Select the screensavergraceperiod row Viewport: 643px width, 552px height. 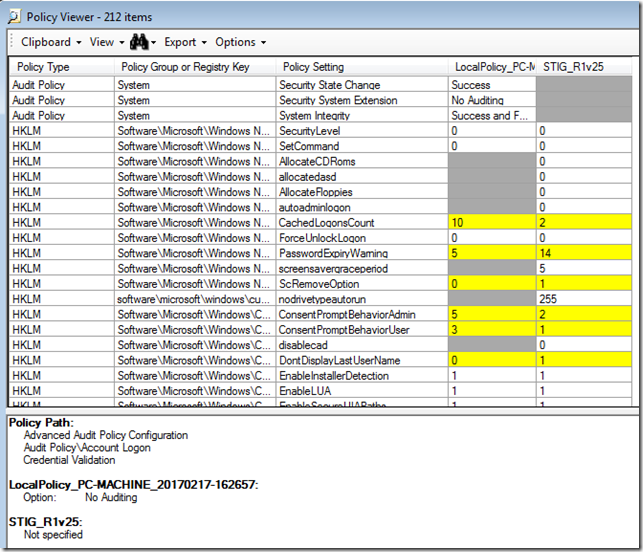click(320, 269)
